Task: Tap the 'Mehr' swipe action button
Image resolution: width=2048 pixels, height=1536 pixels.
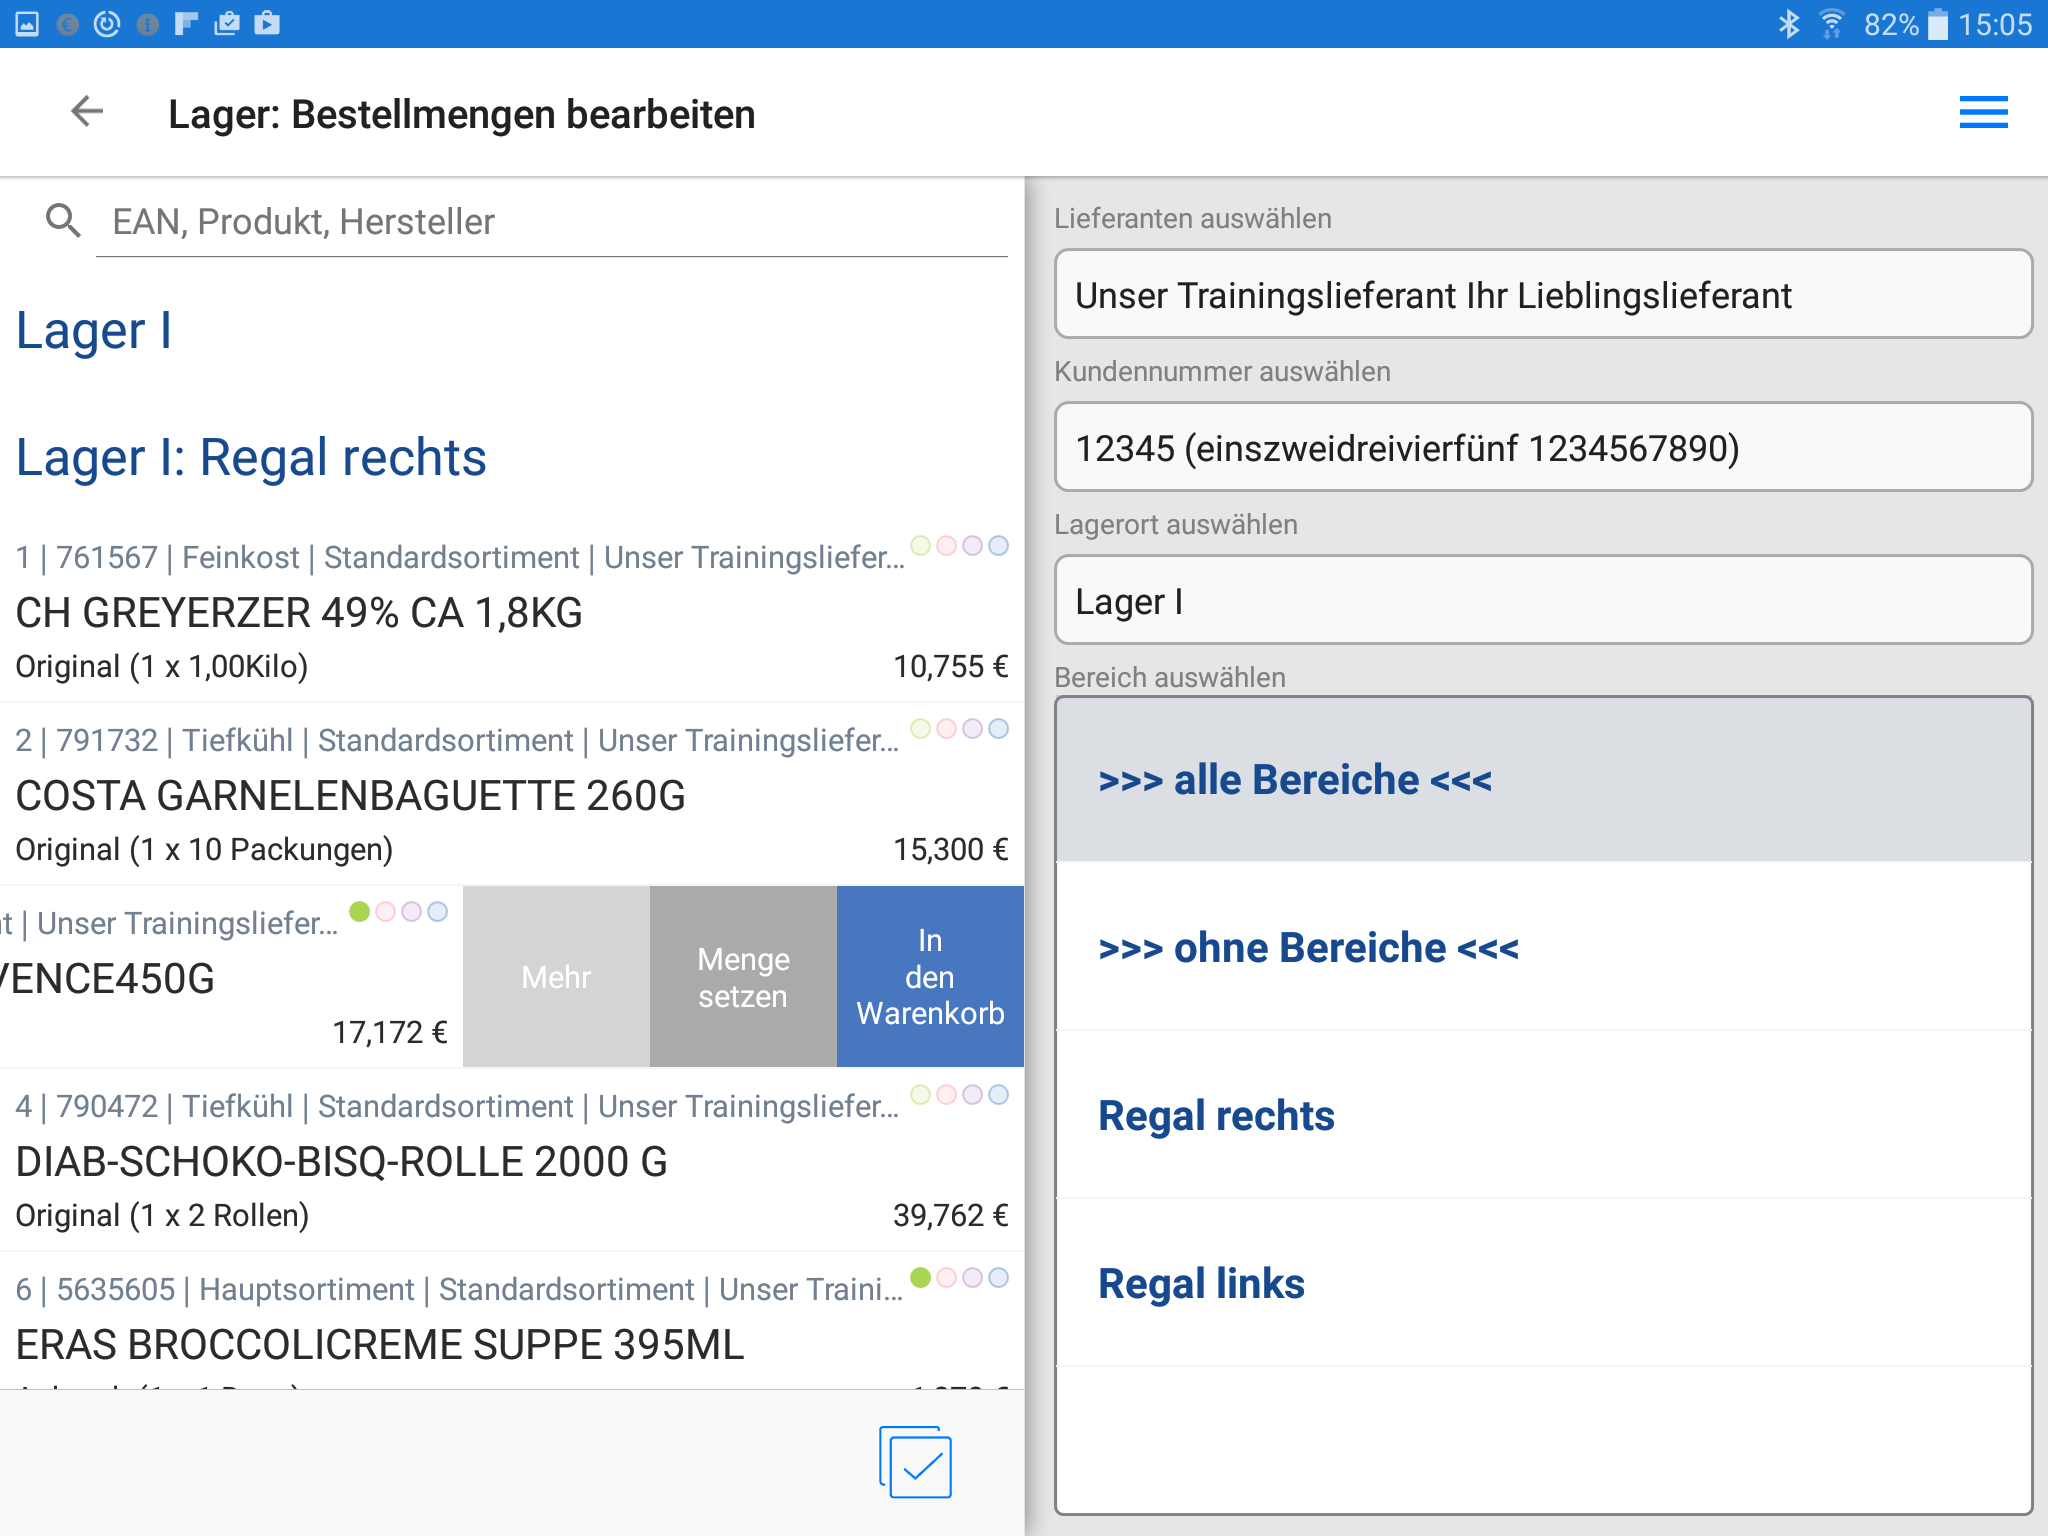Action: [x=556, y=977]
